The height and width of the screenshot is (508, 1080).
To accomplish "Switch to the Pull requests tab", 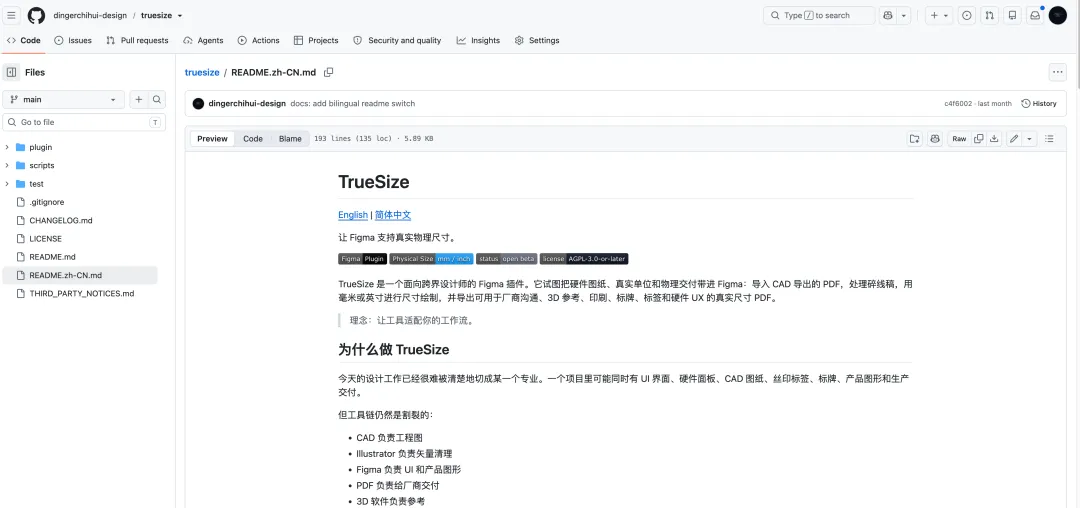I will [137, 41].
